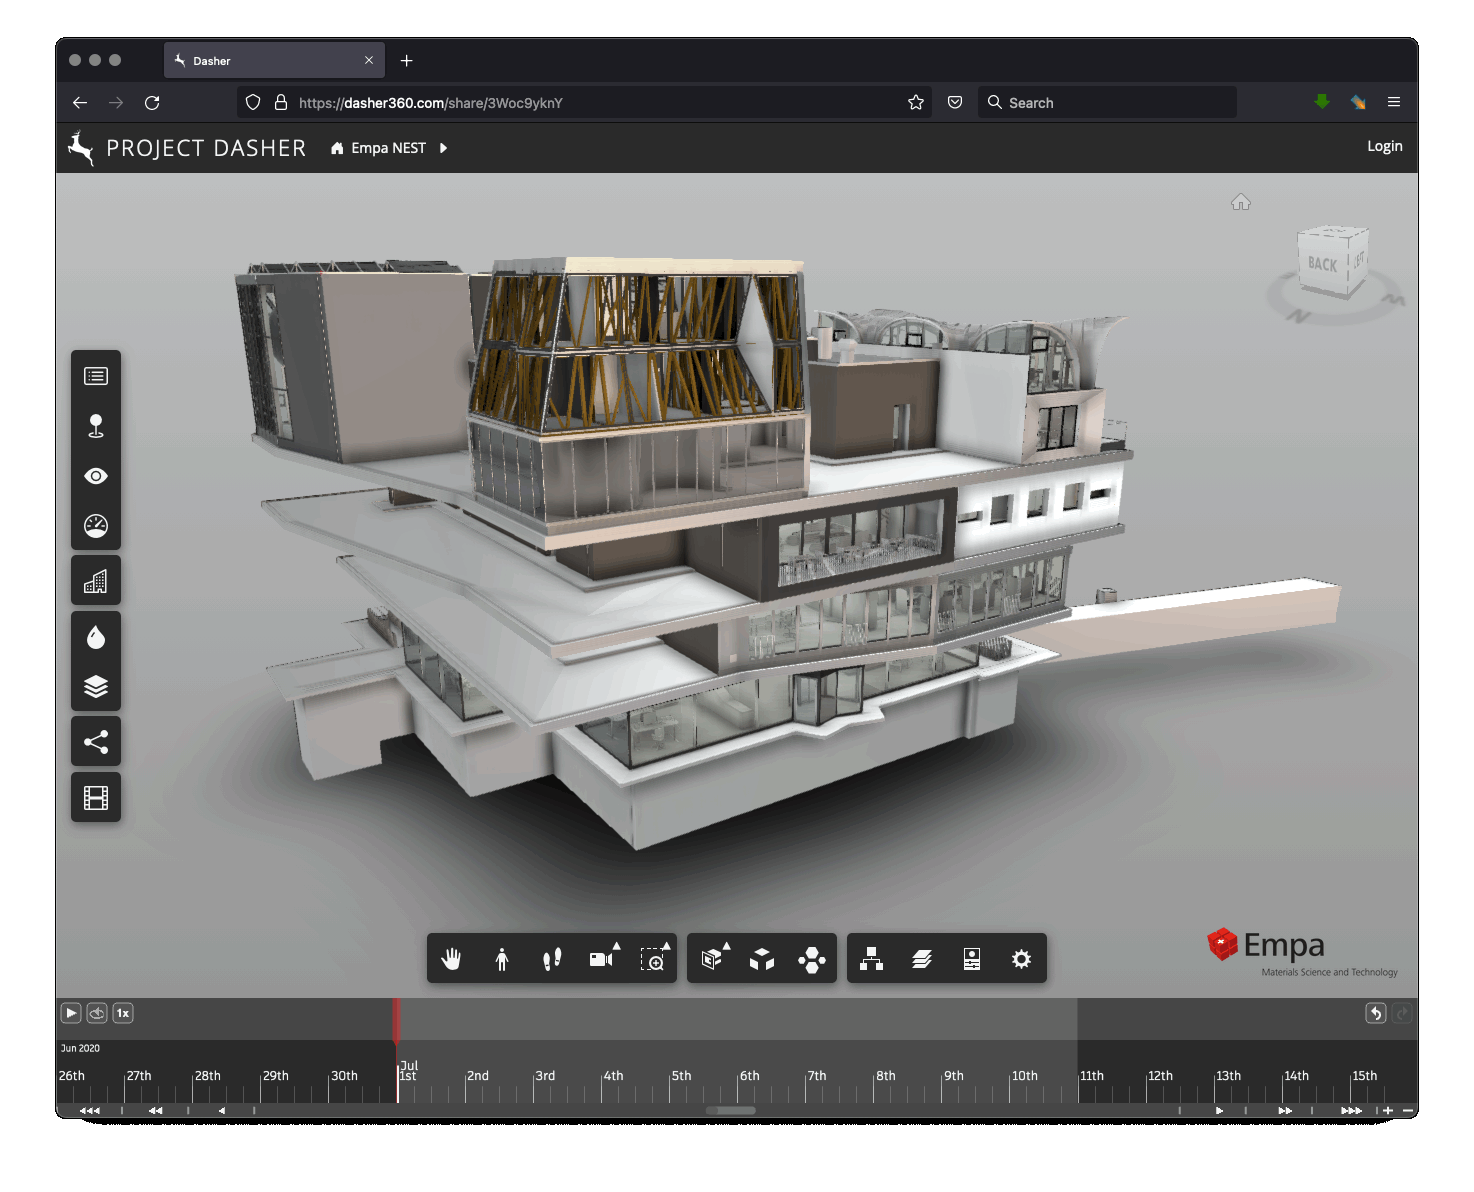1474x1192 pixels.
Task: Open the sensor pin icon panel
Action: click(x=96, y=426)
